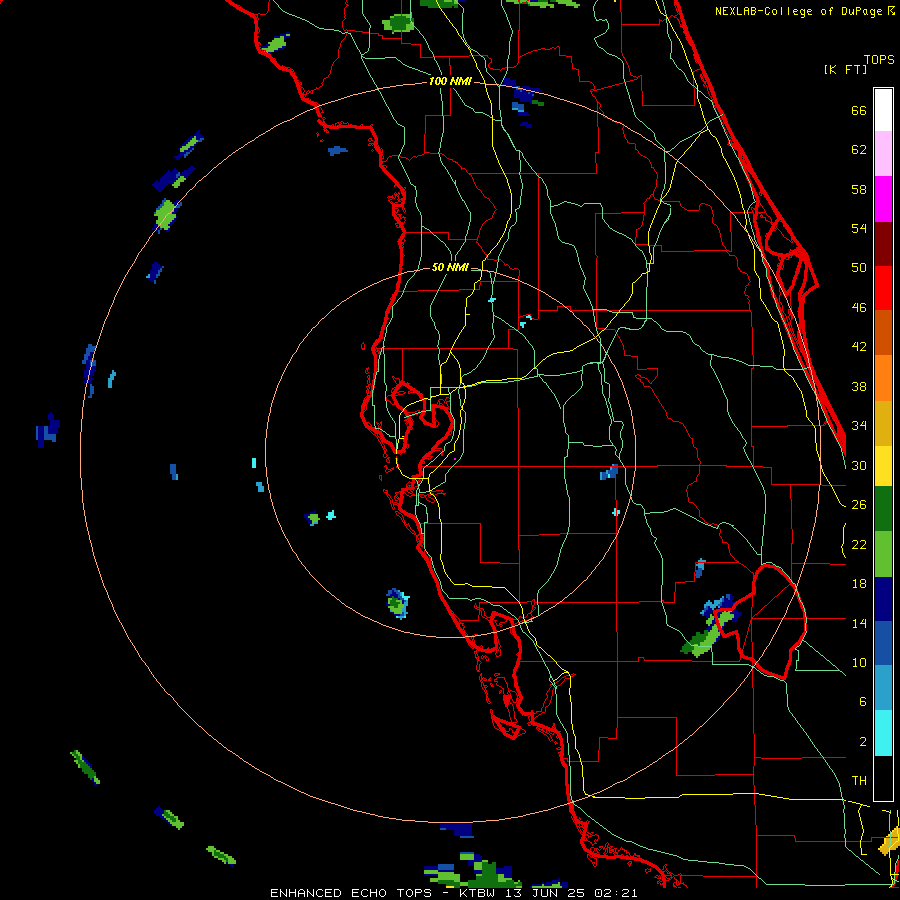Click the '[K FT]' units label
Image resolution: width=900 pixels, height=900 pixels.
pyautogui.click(x=845, y=69)
